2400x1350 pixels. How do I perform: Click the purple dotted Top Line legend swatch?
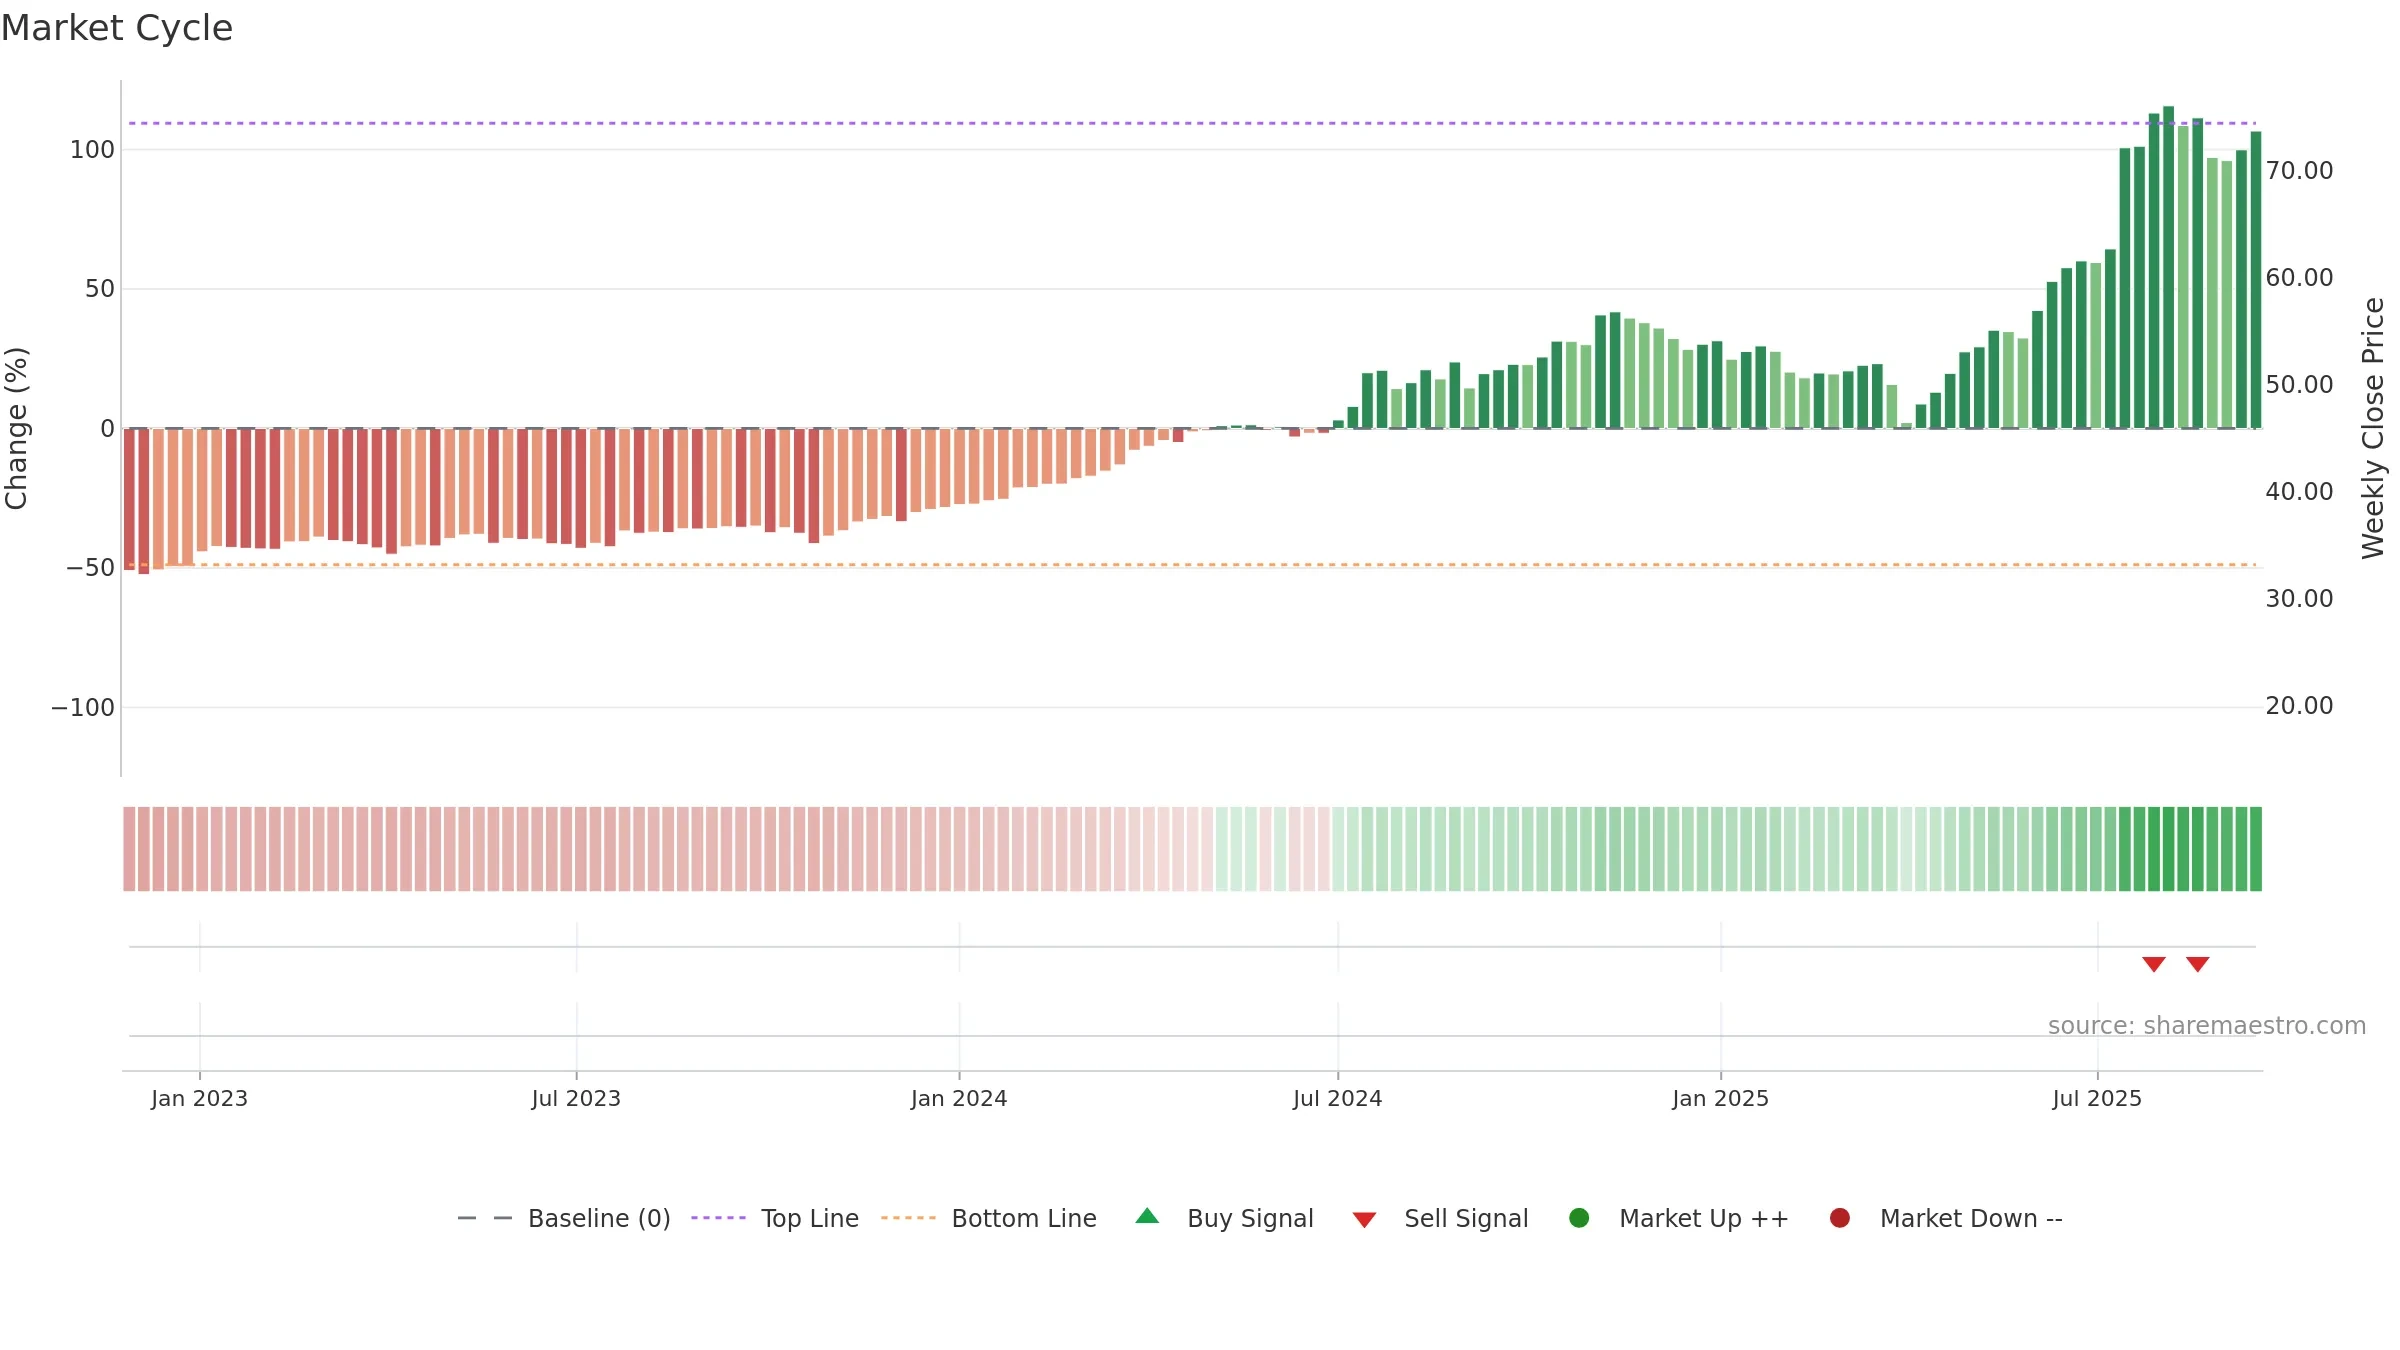[719, 1218]
